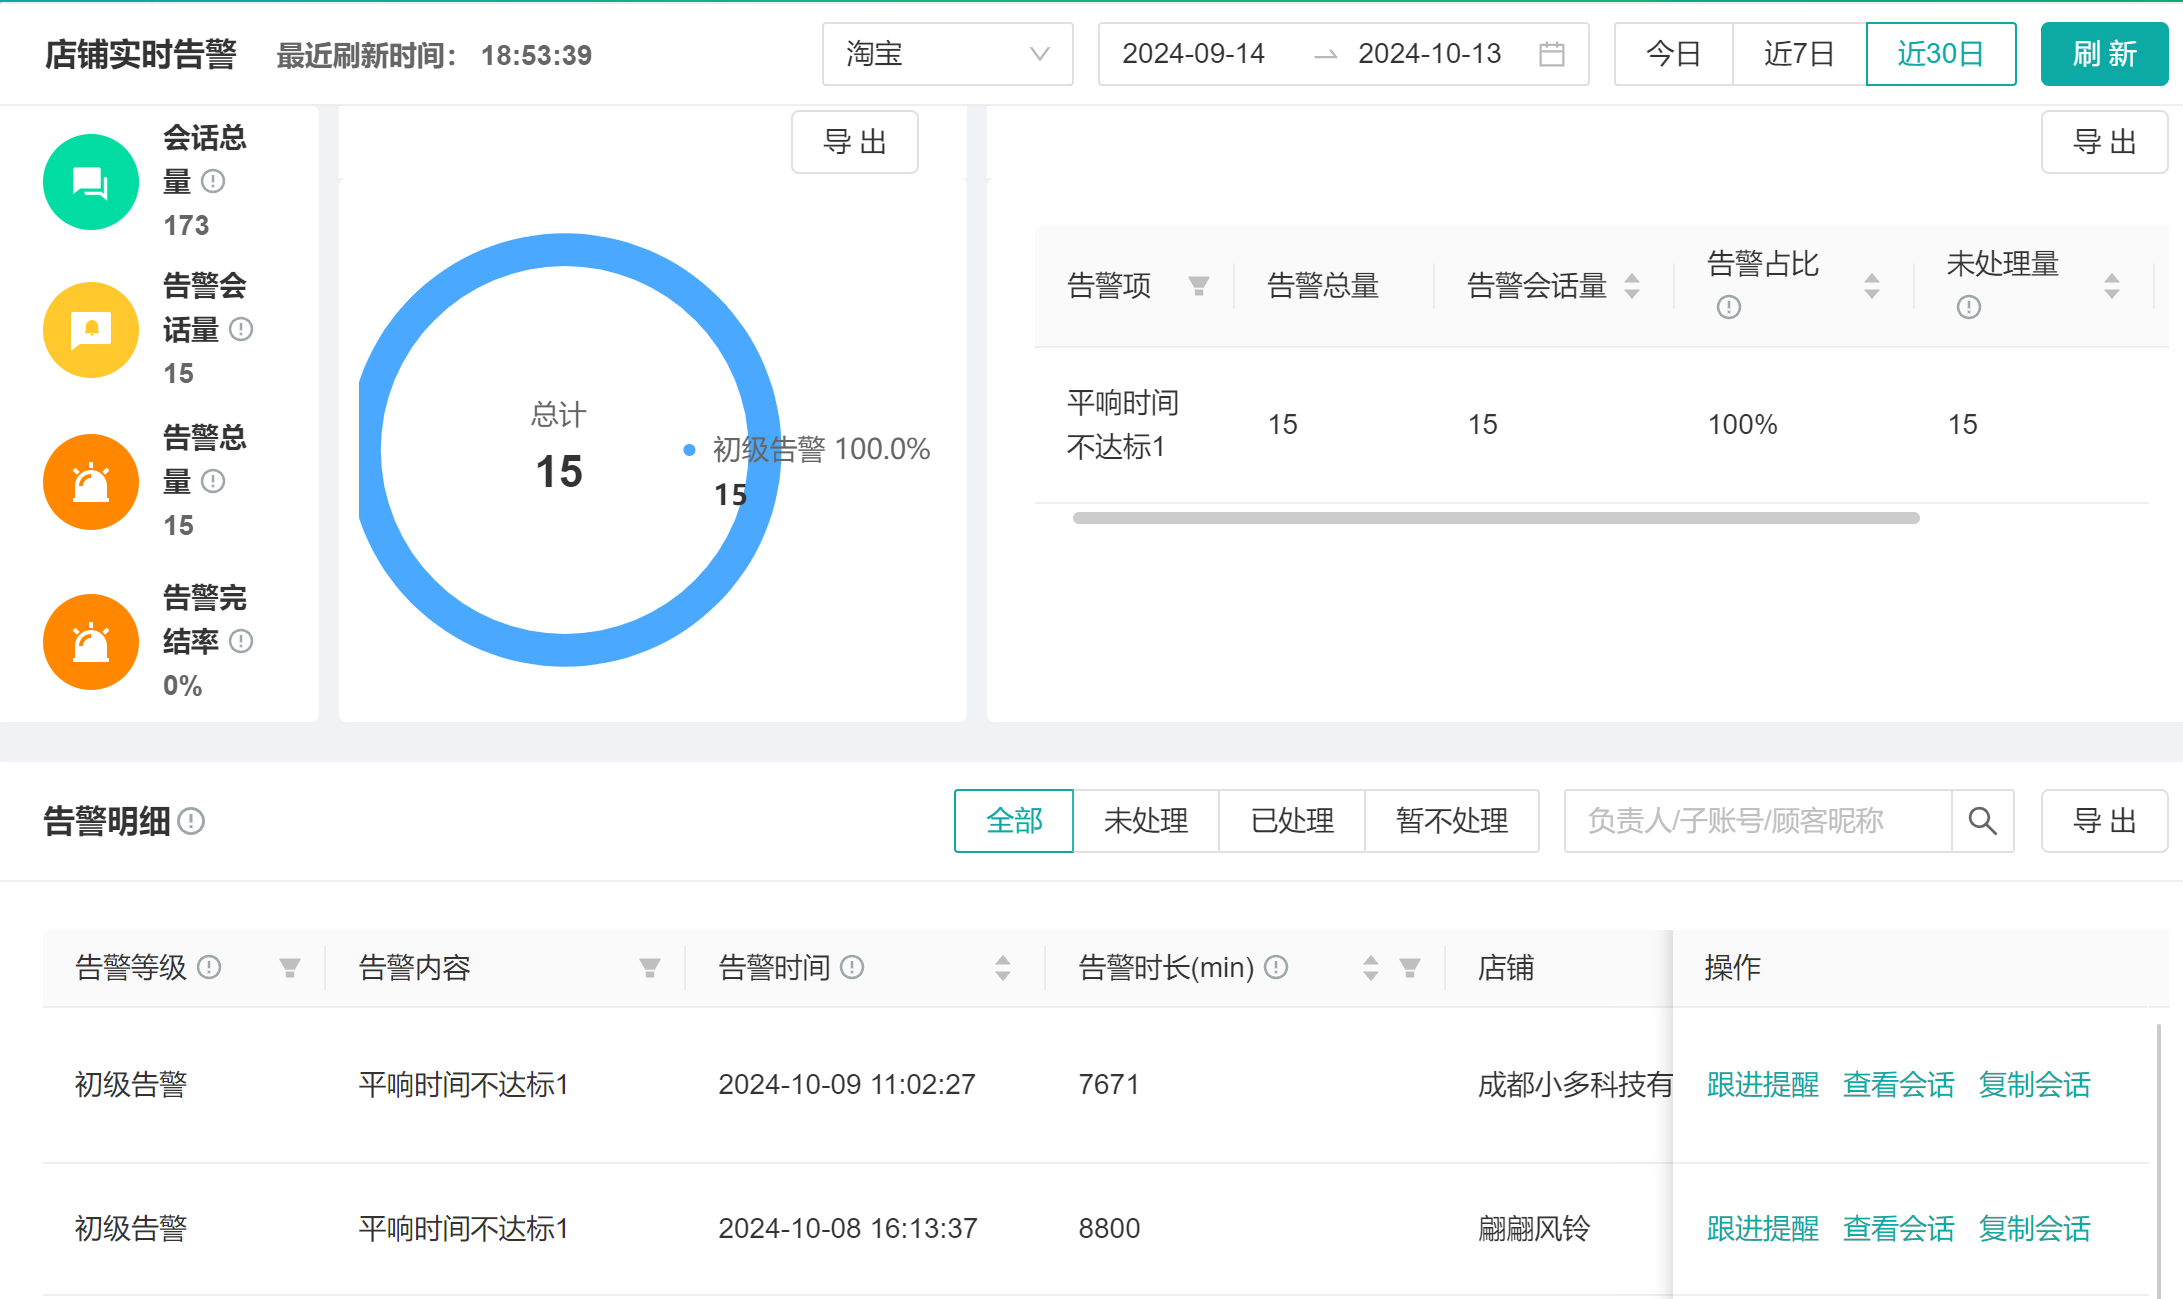The image size is (2183, 1299).
Task: Click filter funnel icon on 告警项 column
Action: coord(1199,286)
